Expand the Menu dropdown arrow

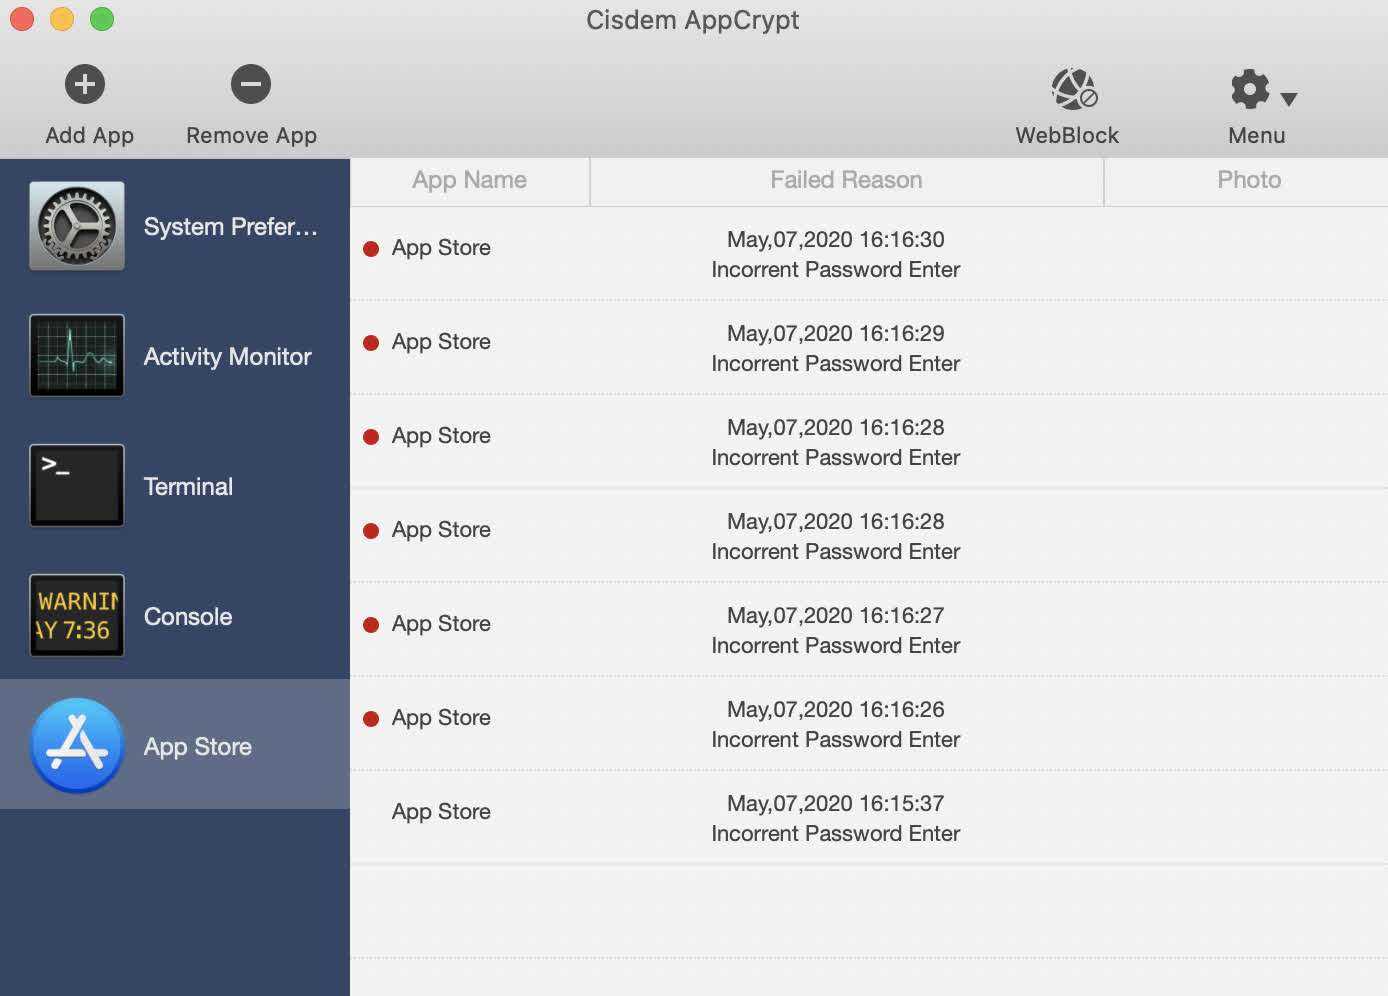pyautogui.click(x=1289, y=99)
